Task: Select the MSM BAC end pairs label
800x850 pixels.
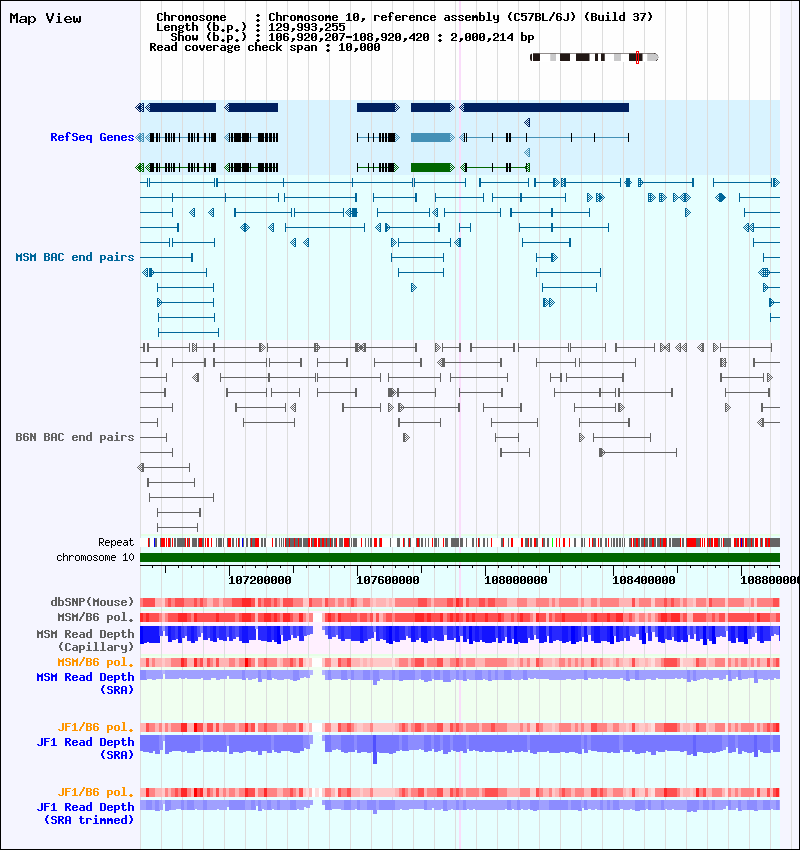Action: coord(74,257)
